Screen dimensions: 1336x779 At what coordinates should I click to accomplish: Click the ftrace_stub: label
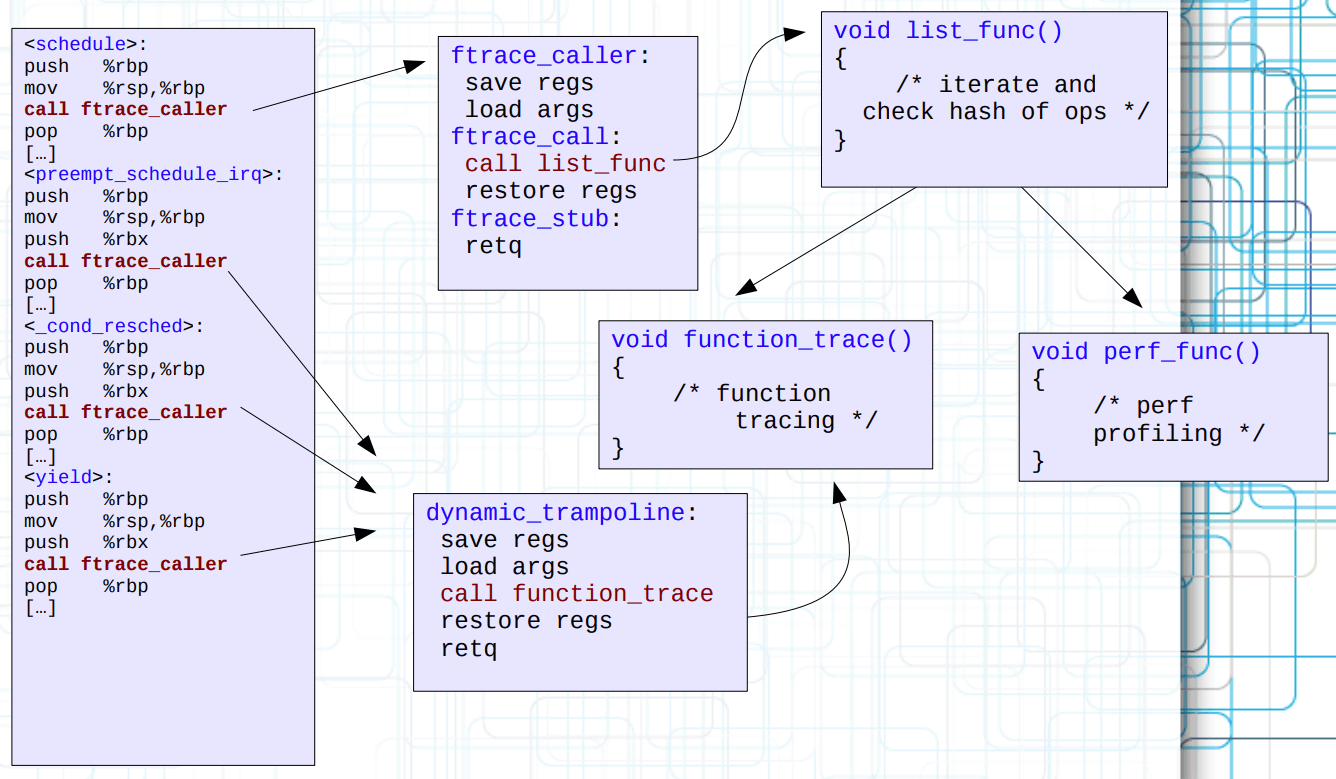coord(536,218)
